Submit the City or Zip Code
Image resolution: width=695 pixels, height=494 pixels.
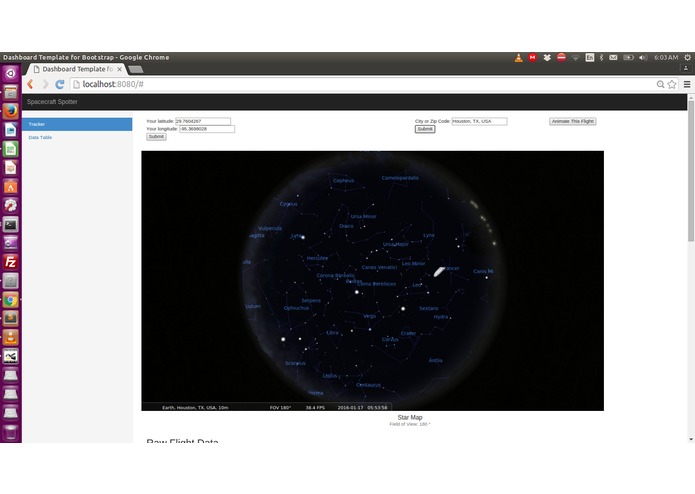tap(425, 129)
